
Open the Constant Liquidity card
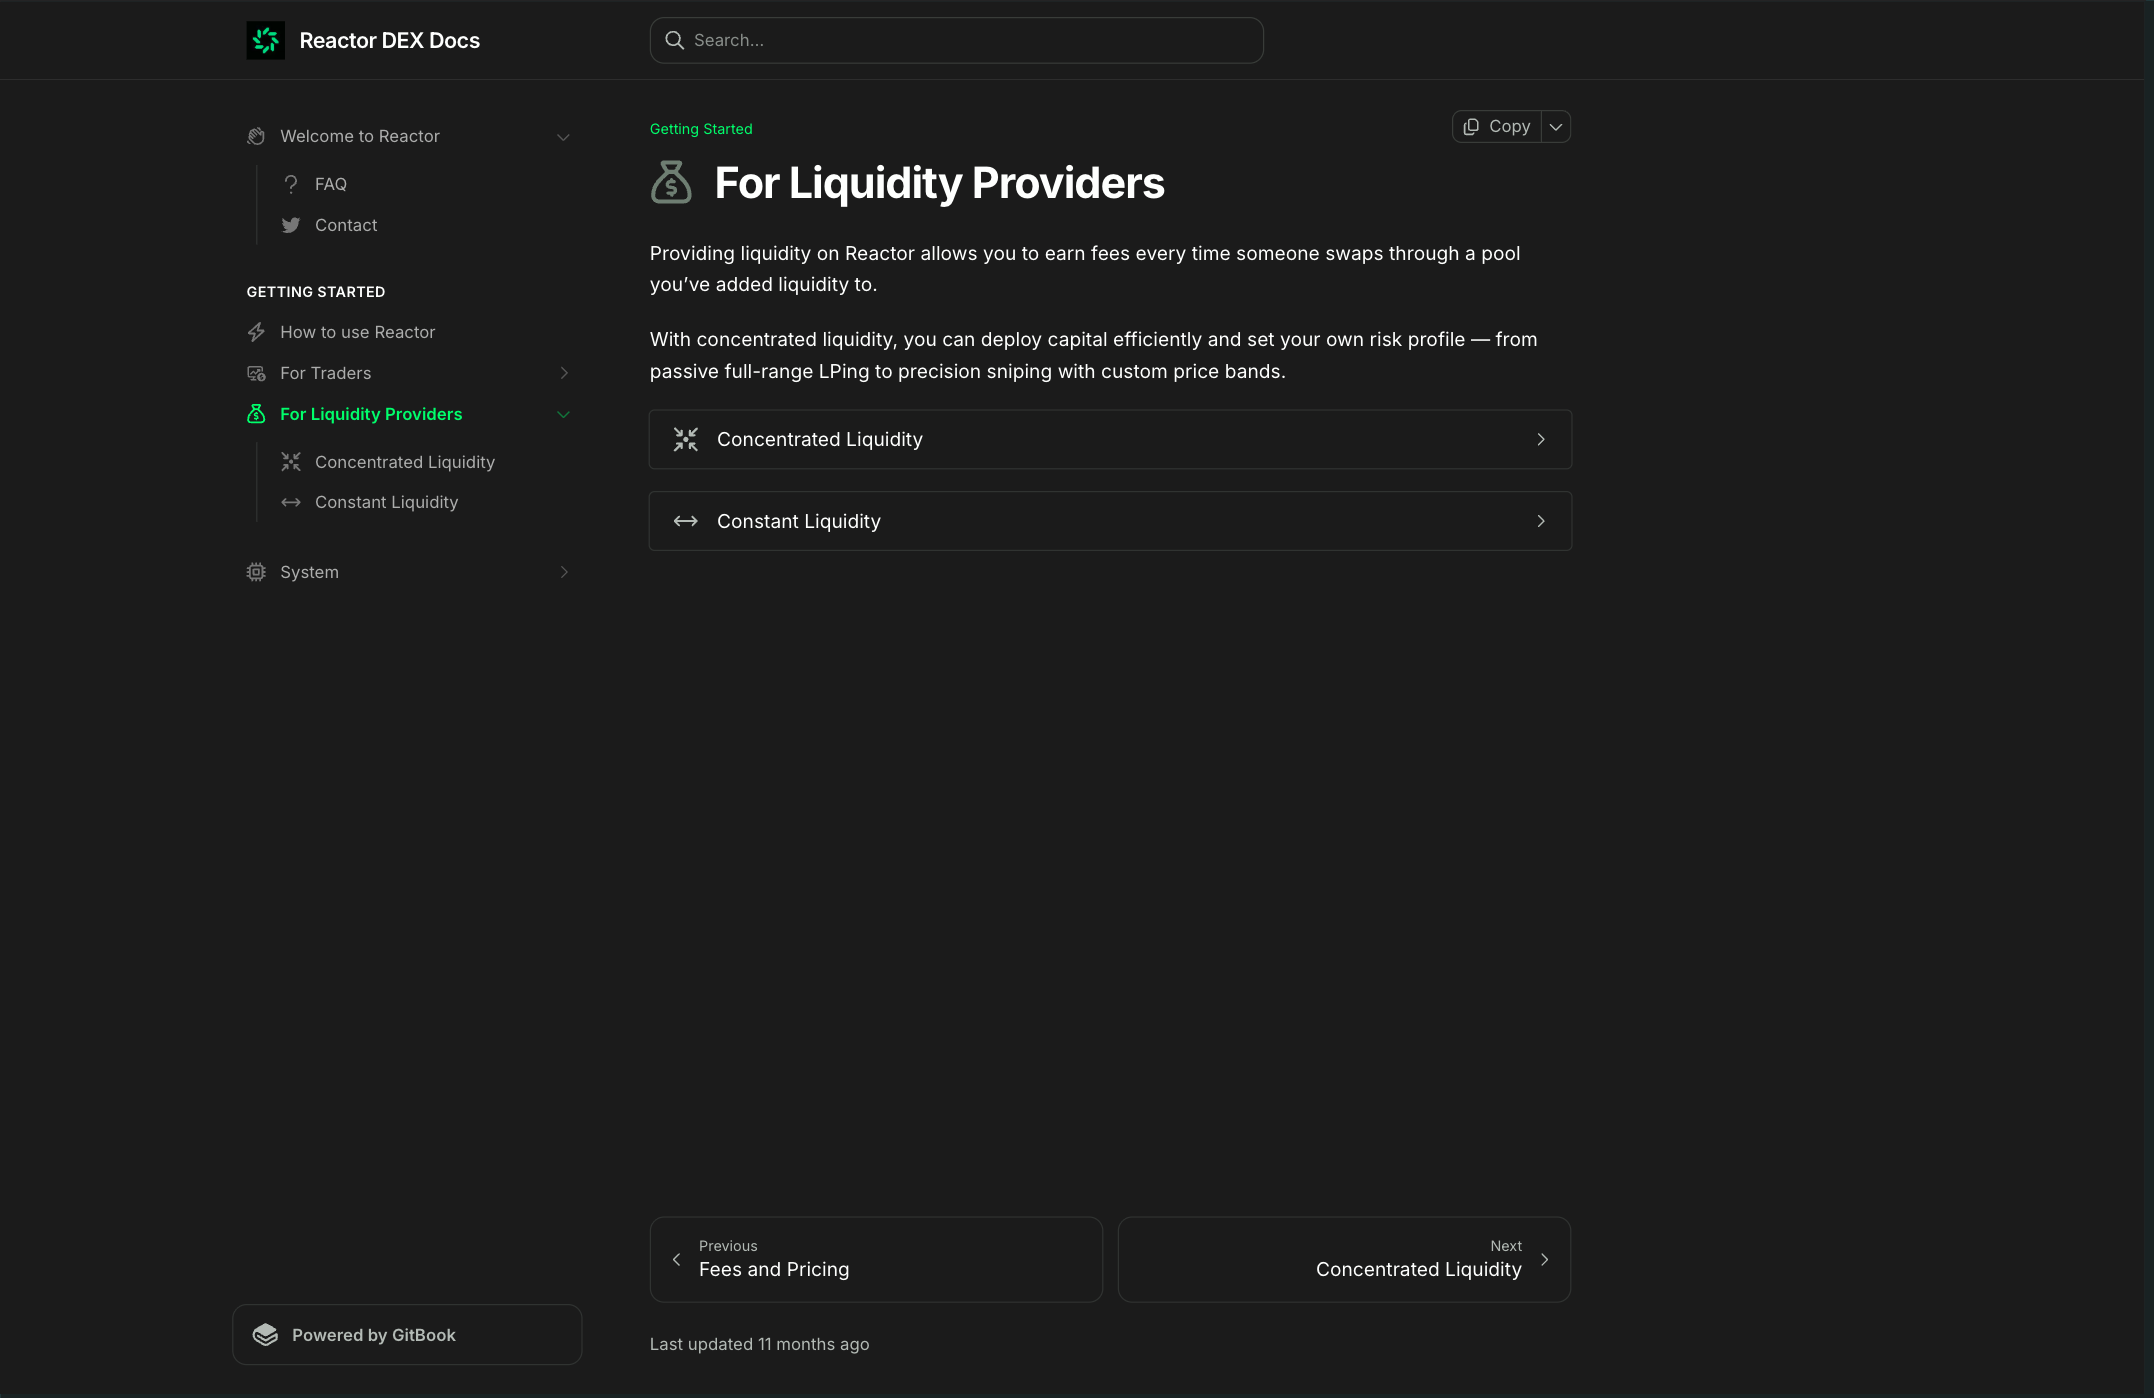(x=1110, y=521)
